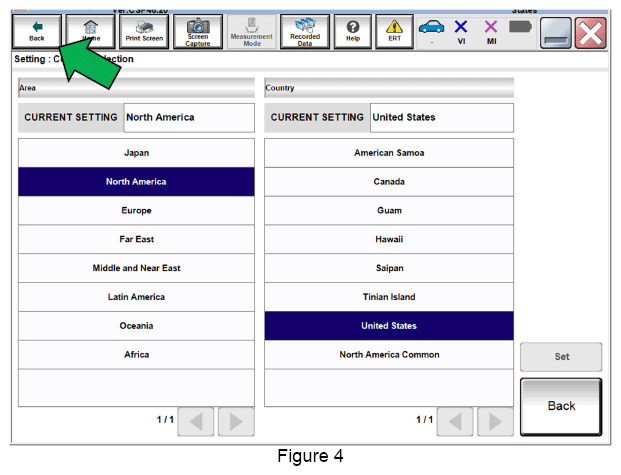Viewport: 621px width, 475px height.
Task: Click the VI connection status icon
Action: 461,32
